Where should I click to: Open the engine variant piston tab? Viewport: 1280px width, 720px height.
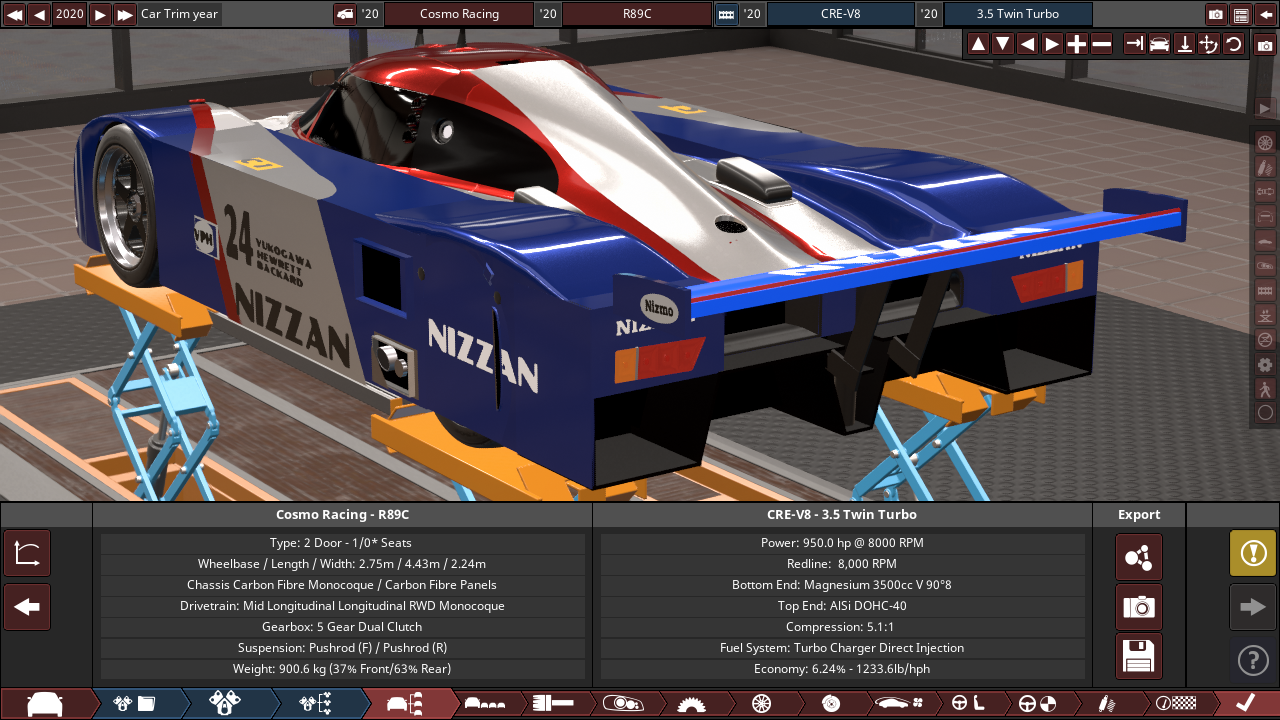coord(225,704)
